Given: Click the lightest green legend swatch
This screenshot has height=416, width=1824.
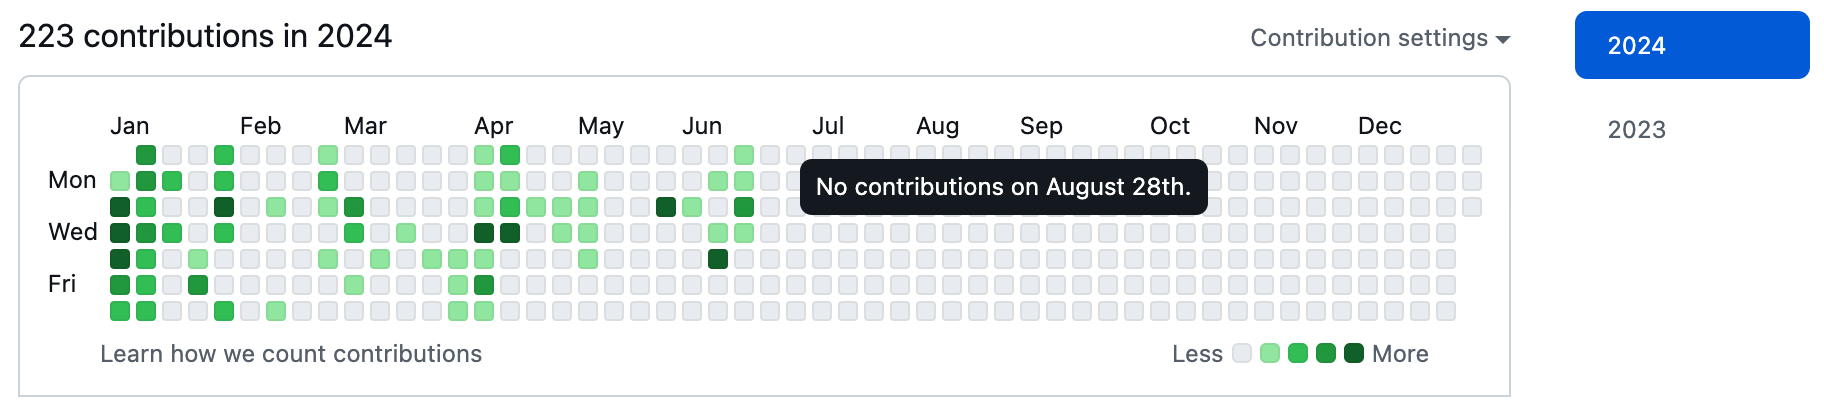Looking at the screenshot, I should coord(1270,353).
